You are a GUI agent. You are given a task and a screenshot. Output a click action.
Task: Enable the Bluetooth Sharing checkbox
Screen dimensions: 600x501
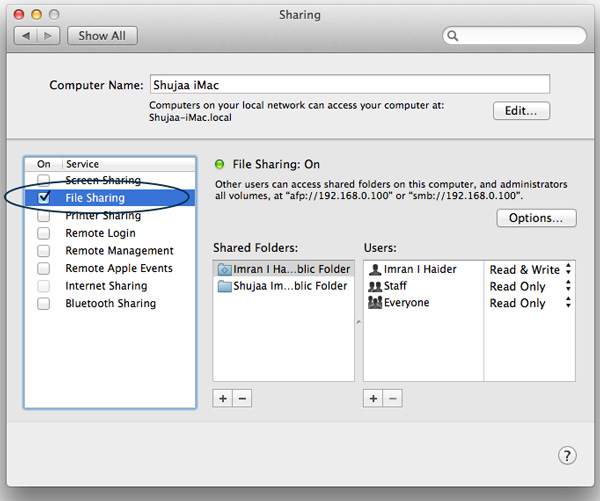coord(44,304)
